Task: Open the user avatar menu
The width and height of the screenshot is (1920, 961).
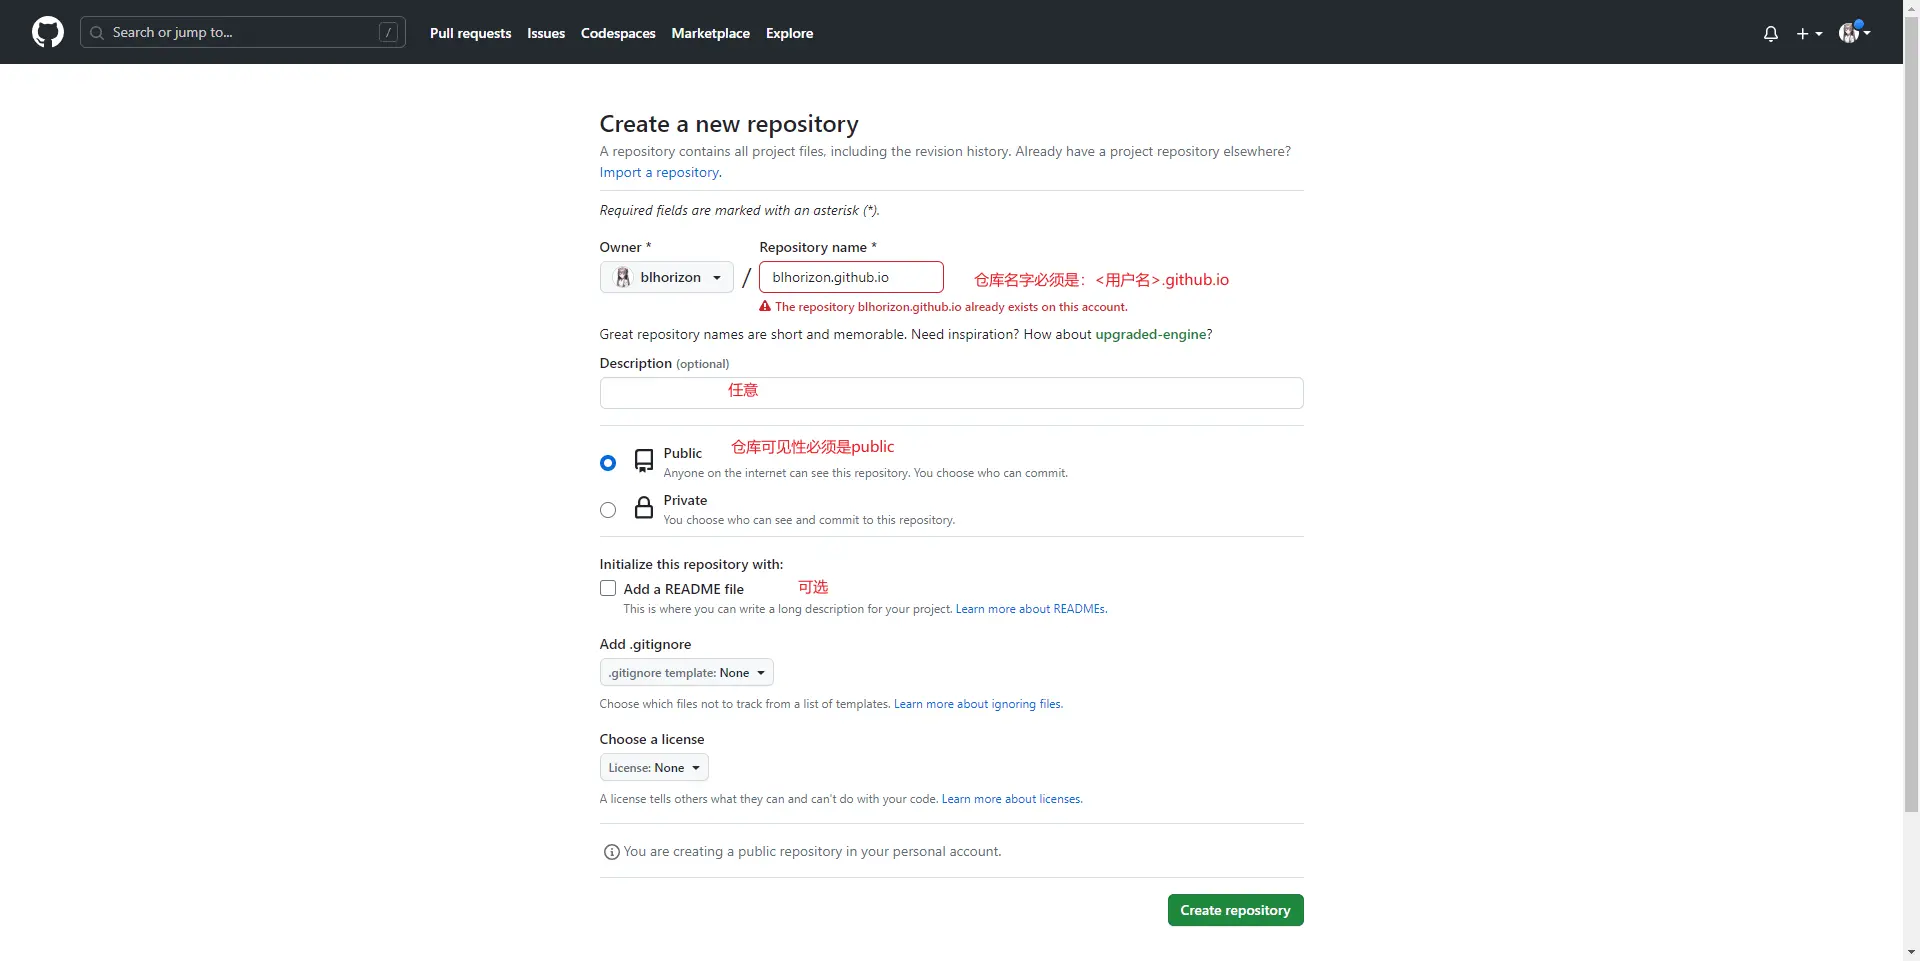Action: click(1853, 32)
